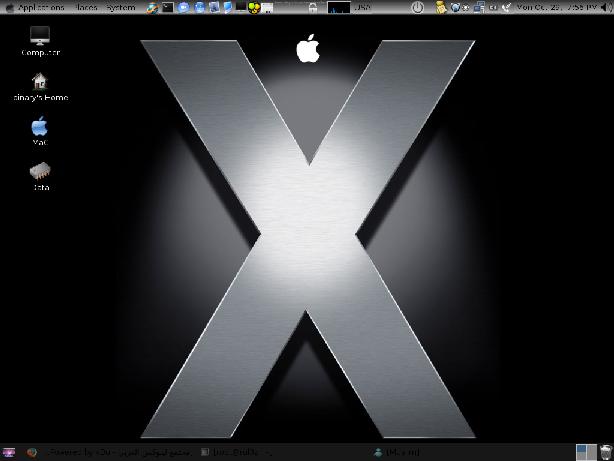Click the network computers tray icon
Screen dimensions: 614x461
pyautogui.click(x=479, y=7)
